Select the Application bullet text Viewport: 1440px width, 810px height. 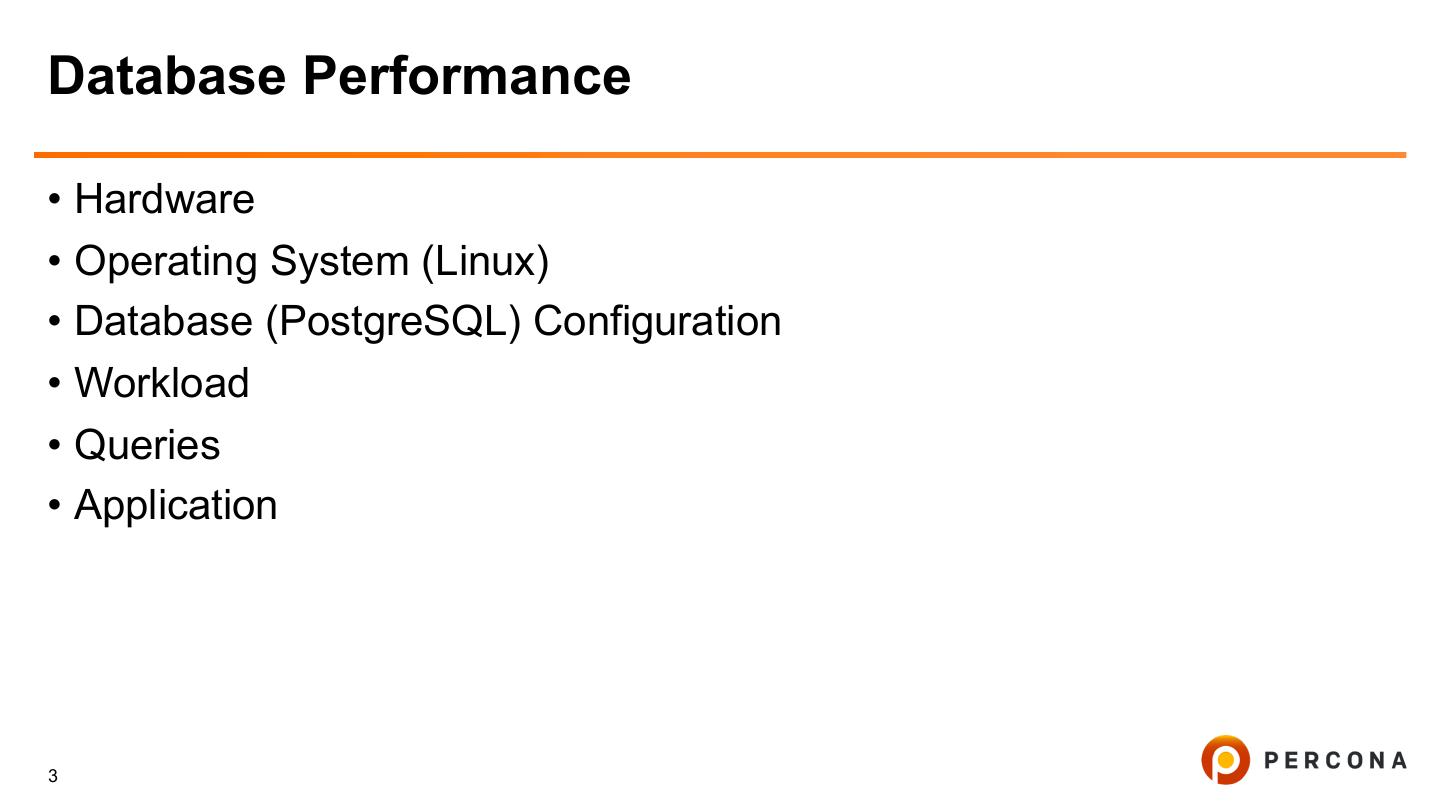click(176, 506)
